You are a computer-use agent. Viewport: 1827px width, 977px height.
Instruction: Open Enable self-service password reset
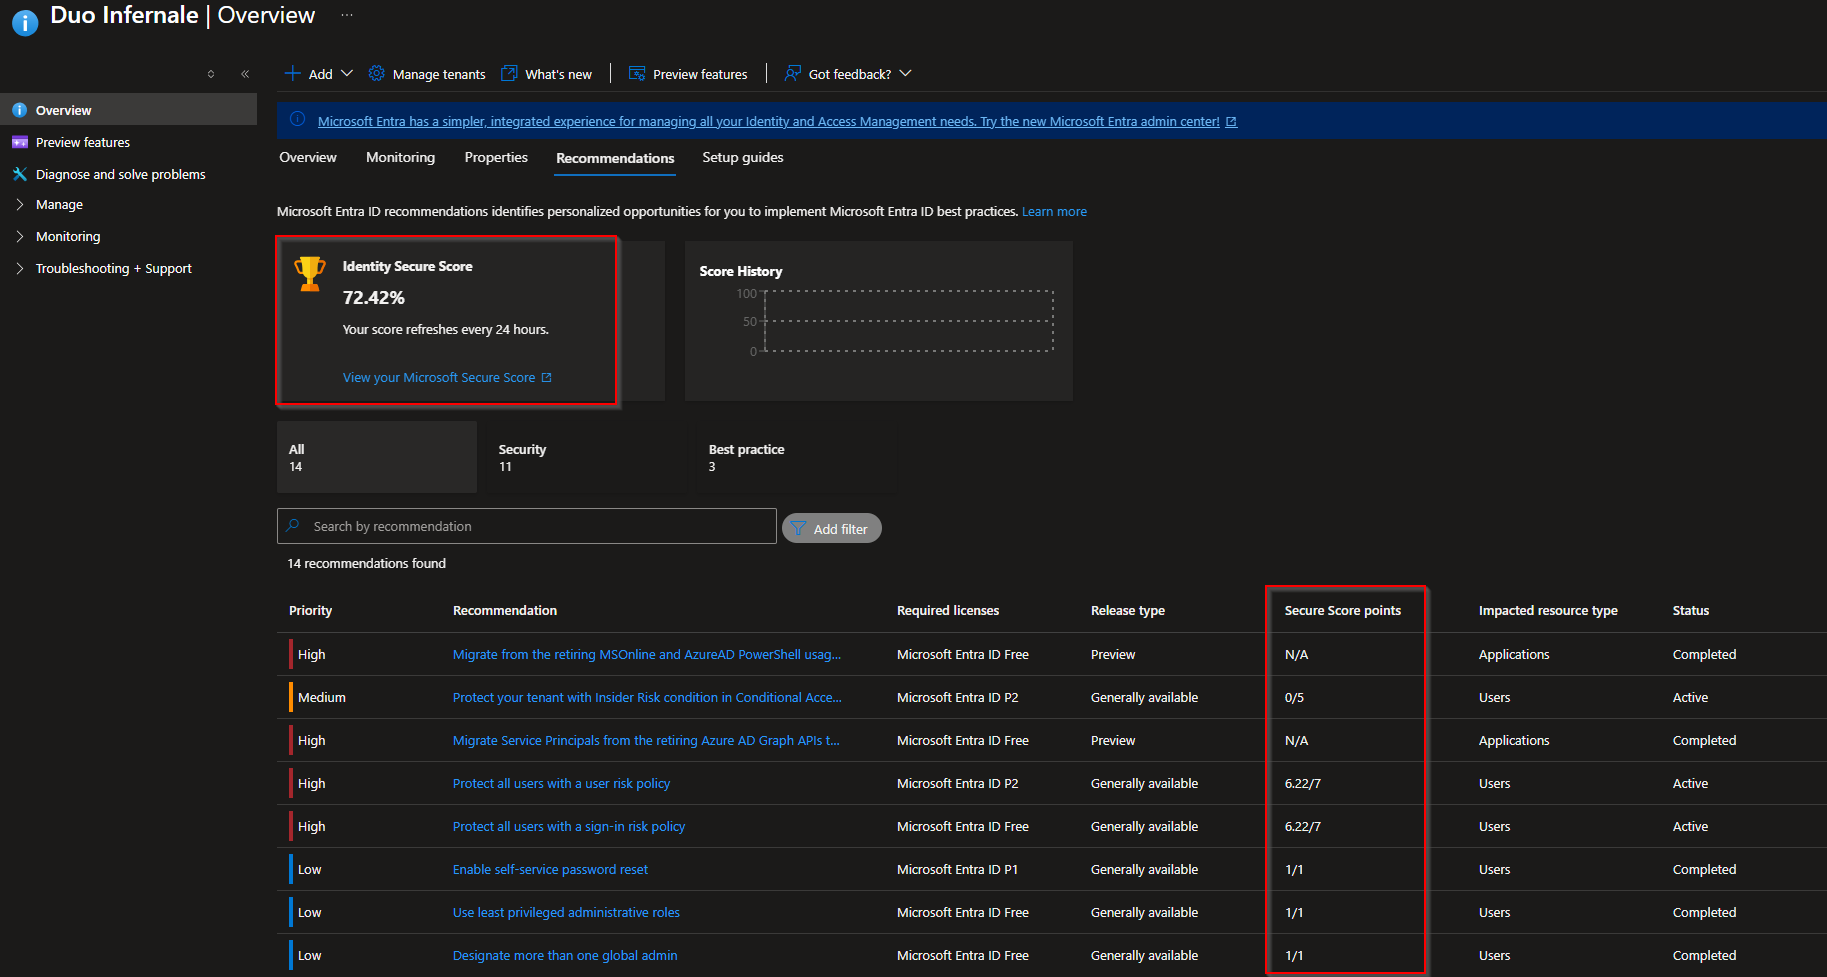pyautogui.click(x=550, y=869)
